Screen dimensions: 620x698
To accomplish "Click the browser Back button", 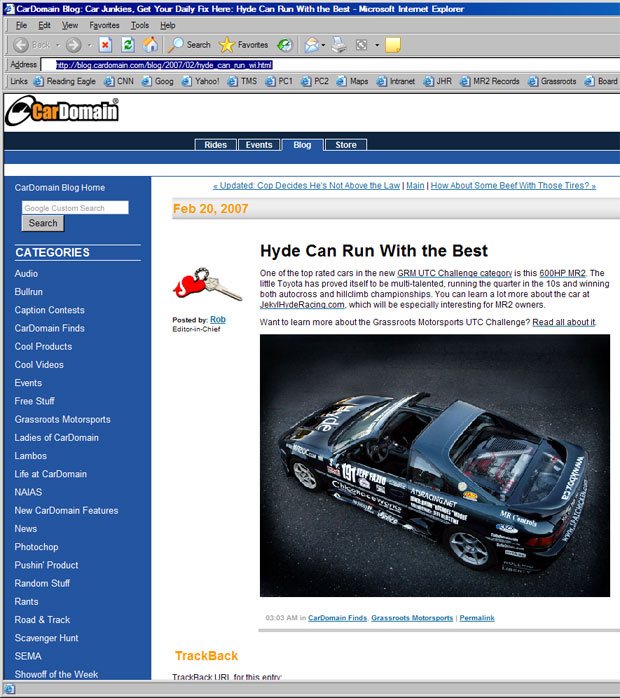I will pyautogui.click(x=30, y=45).
